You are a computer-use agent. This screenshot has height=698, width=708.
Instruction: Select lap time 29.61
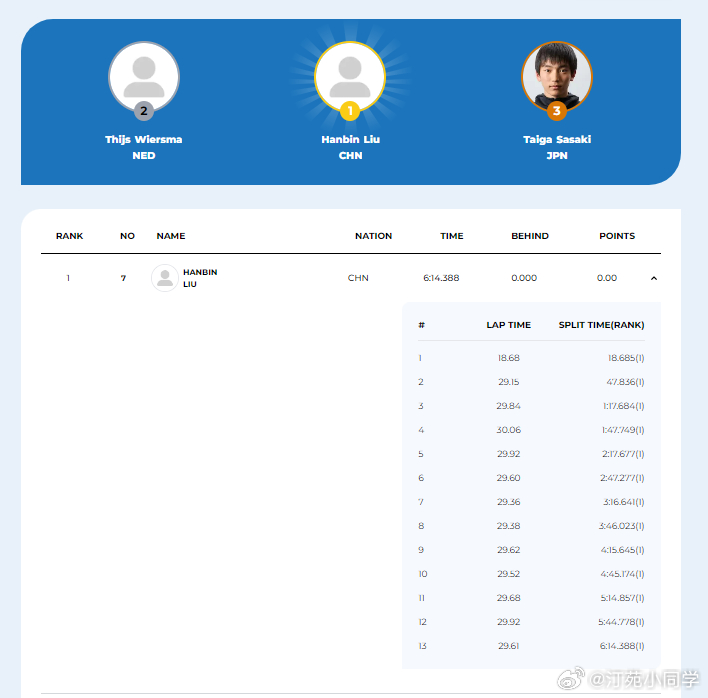click(x=508, y=646)
